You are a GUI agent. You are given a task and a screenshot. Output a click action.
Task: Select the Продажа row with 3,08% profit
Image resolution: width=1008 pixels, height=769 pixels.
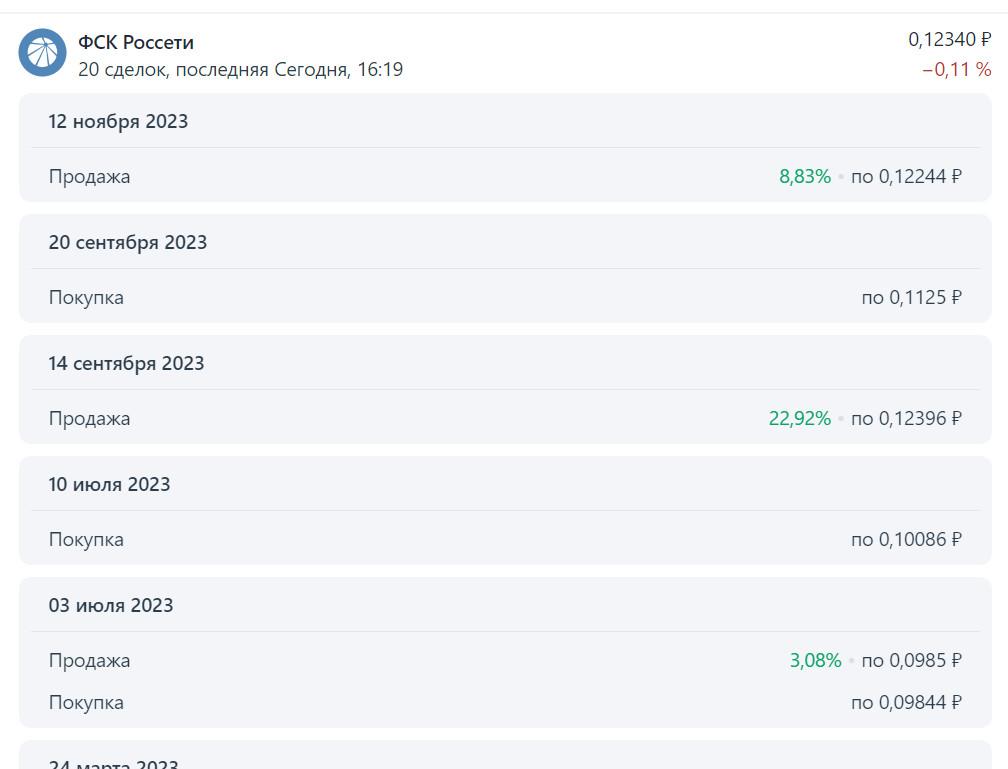[x=505, y=660]
